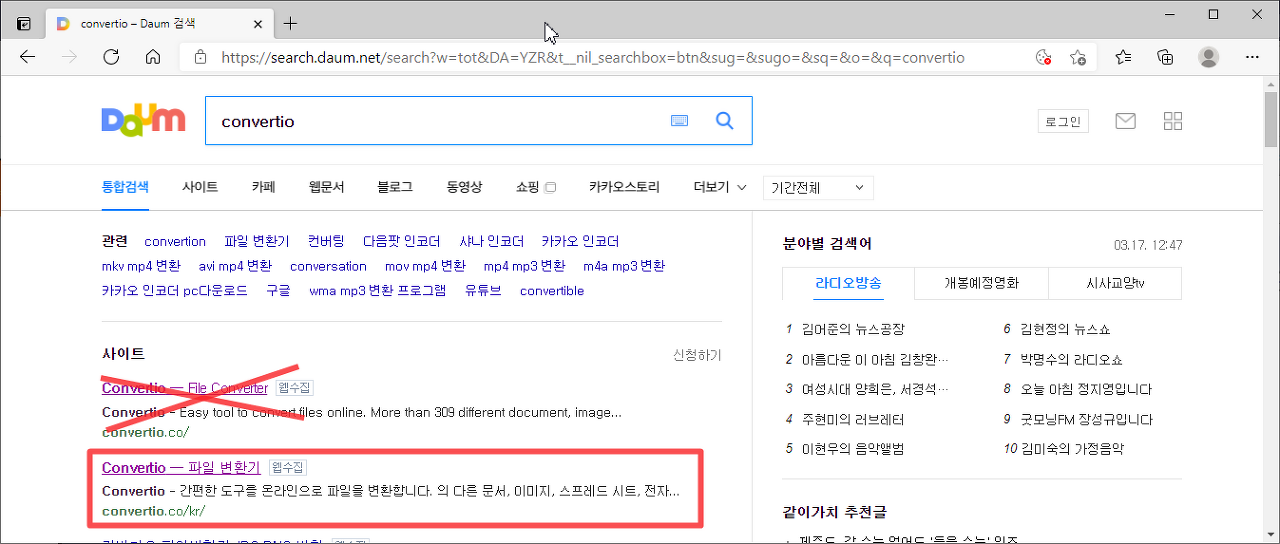Click related search wma mp3 변환 프로그램
1280x544 pixels.
[377, 291]
